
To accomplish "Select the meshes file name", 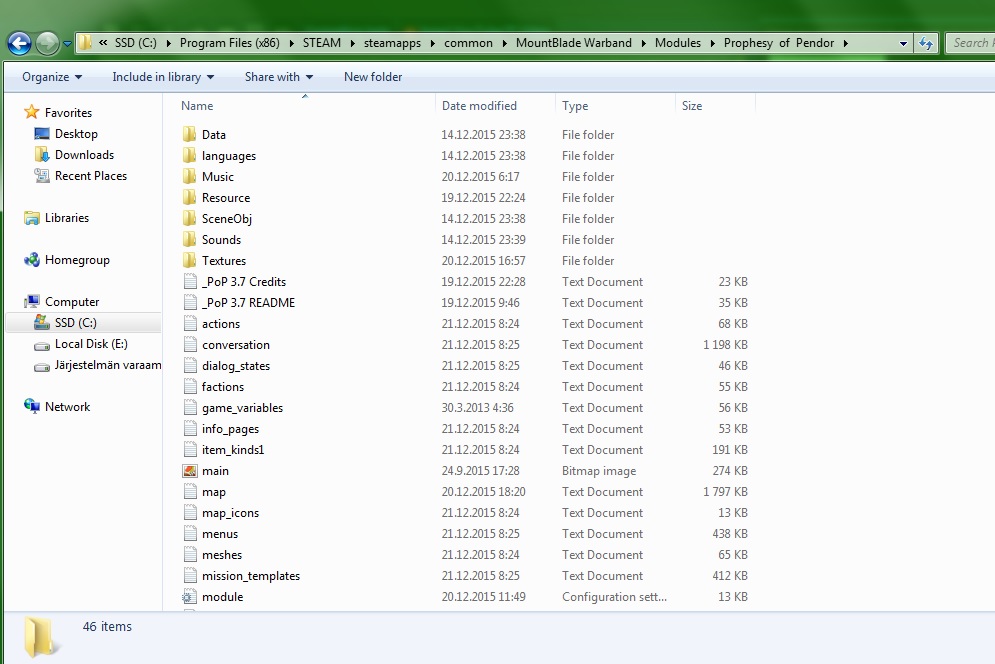I will pos(221,555).
